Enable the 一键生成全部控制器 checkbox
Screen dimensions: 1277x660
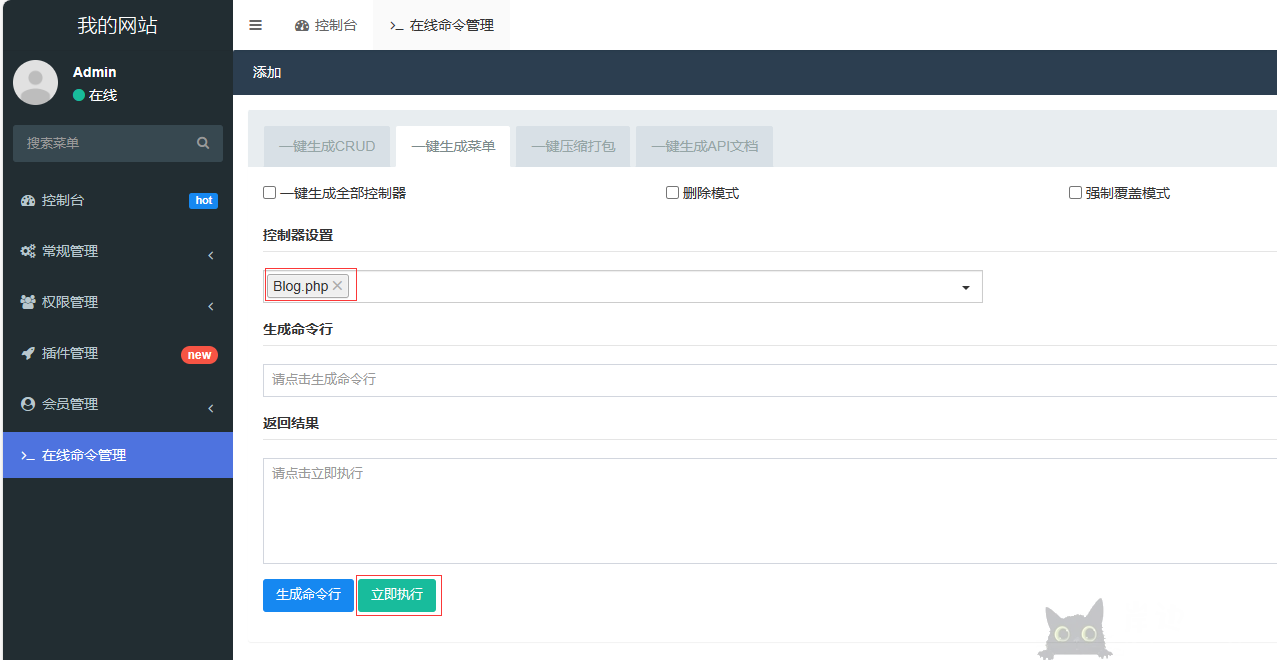(x=269, y=192)
